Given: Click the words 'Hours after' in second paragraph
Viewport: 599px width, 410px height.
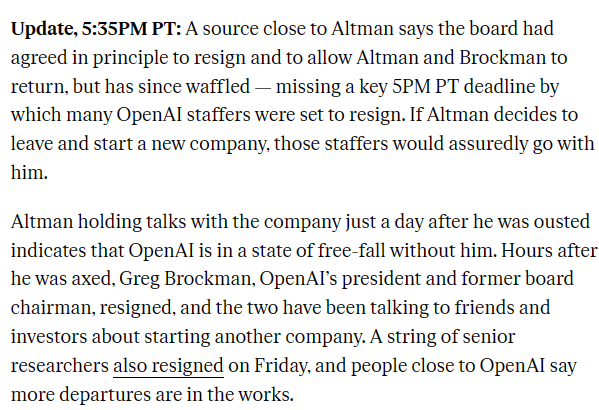Looking at the screenshot, I should point(549,251).
